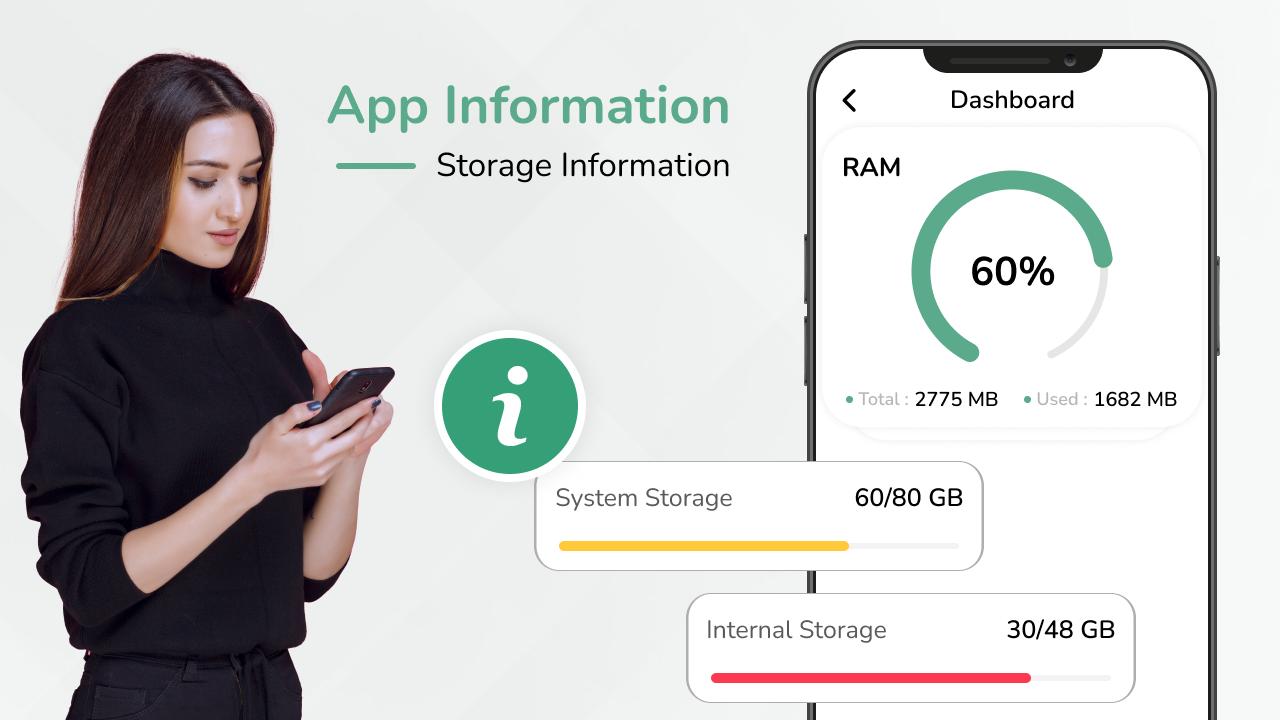
Task: Click the green dot beside Total
Action: click(x=849, y=400)
